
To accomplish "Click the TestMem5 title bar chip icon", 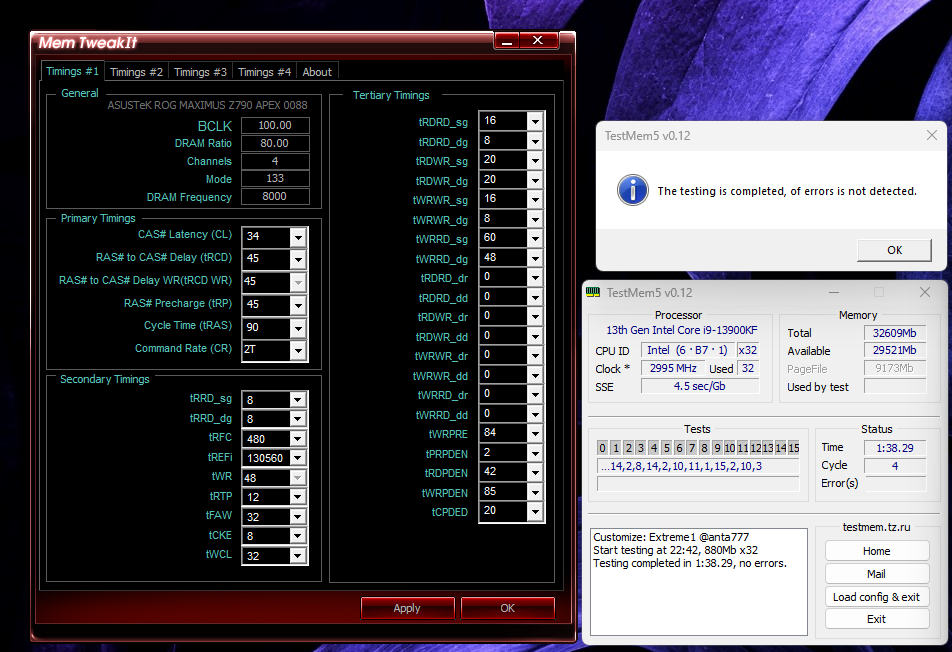I will coord(593,293).
